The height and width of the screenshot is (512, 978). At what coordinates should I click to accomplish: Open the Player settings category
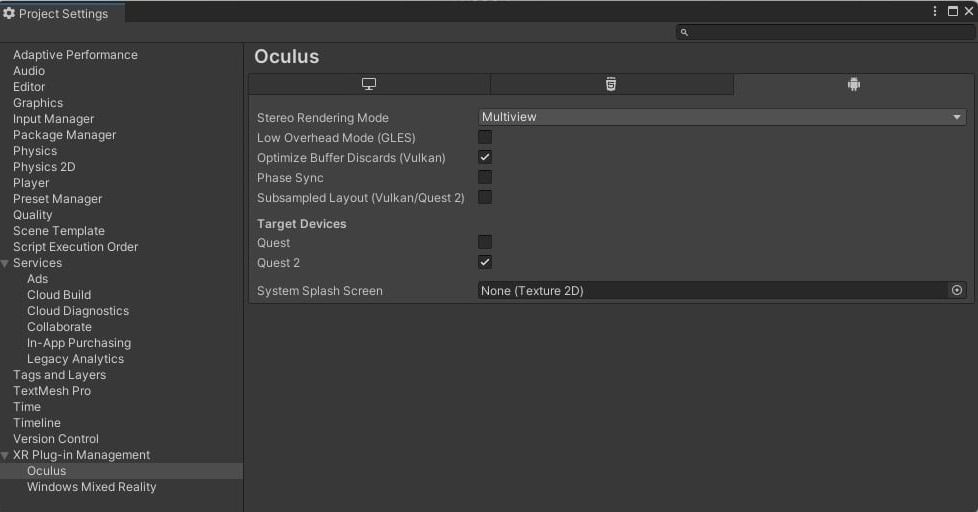point(31,183)
